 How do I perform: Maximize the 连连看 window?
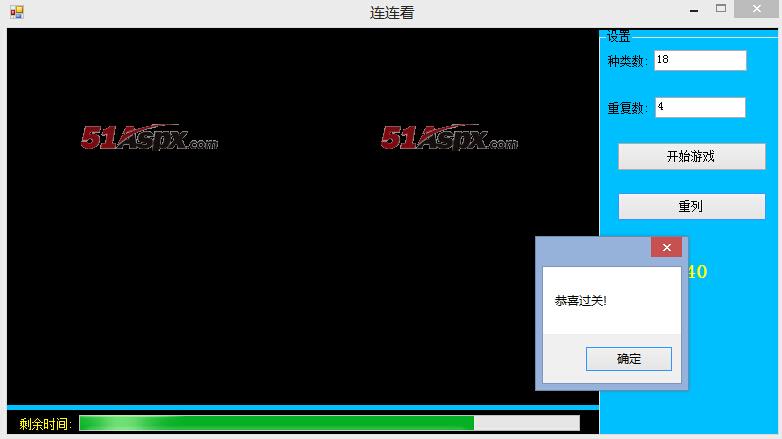tap(721, 8)
